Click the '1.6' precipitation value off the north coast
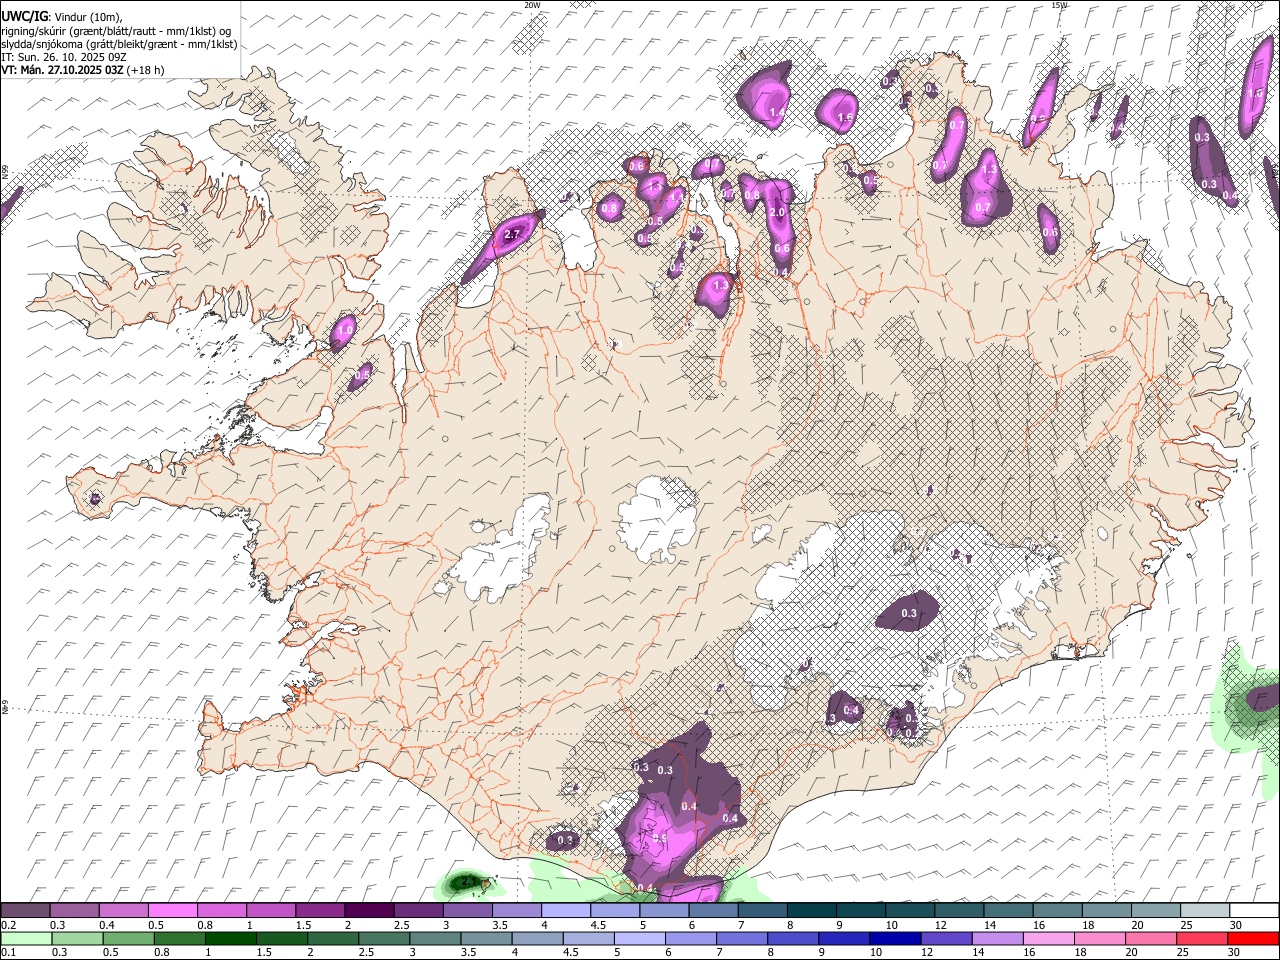Viewport: 1280px width, 960px height. pos(844,117)
